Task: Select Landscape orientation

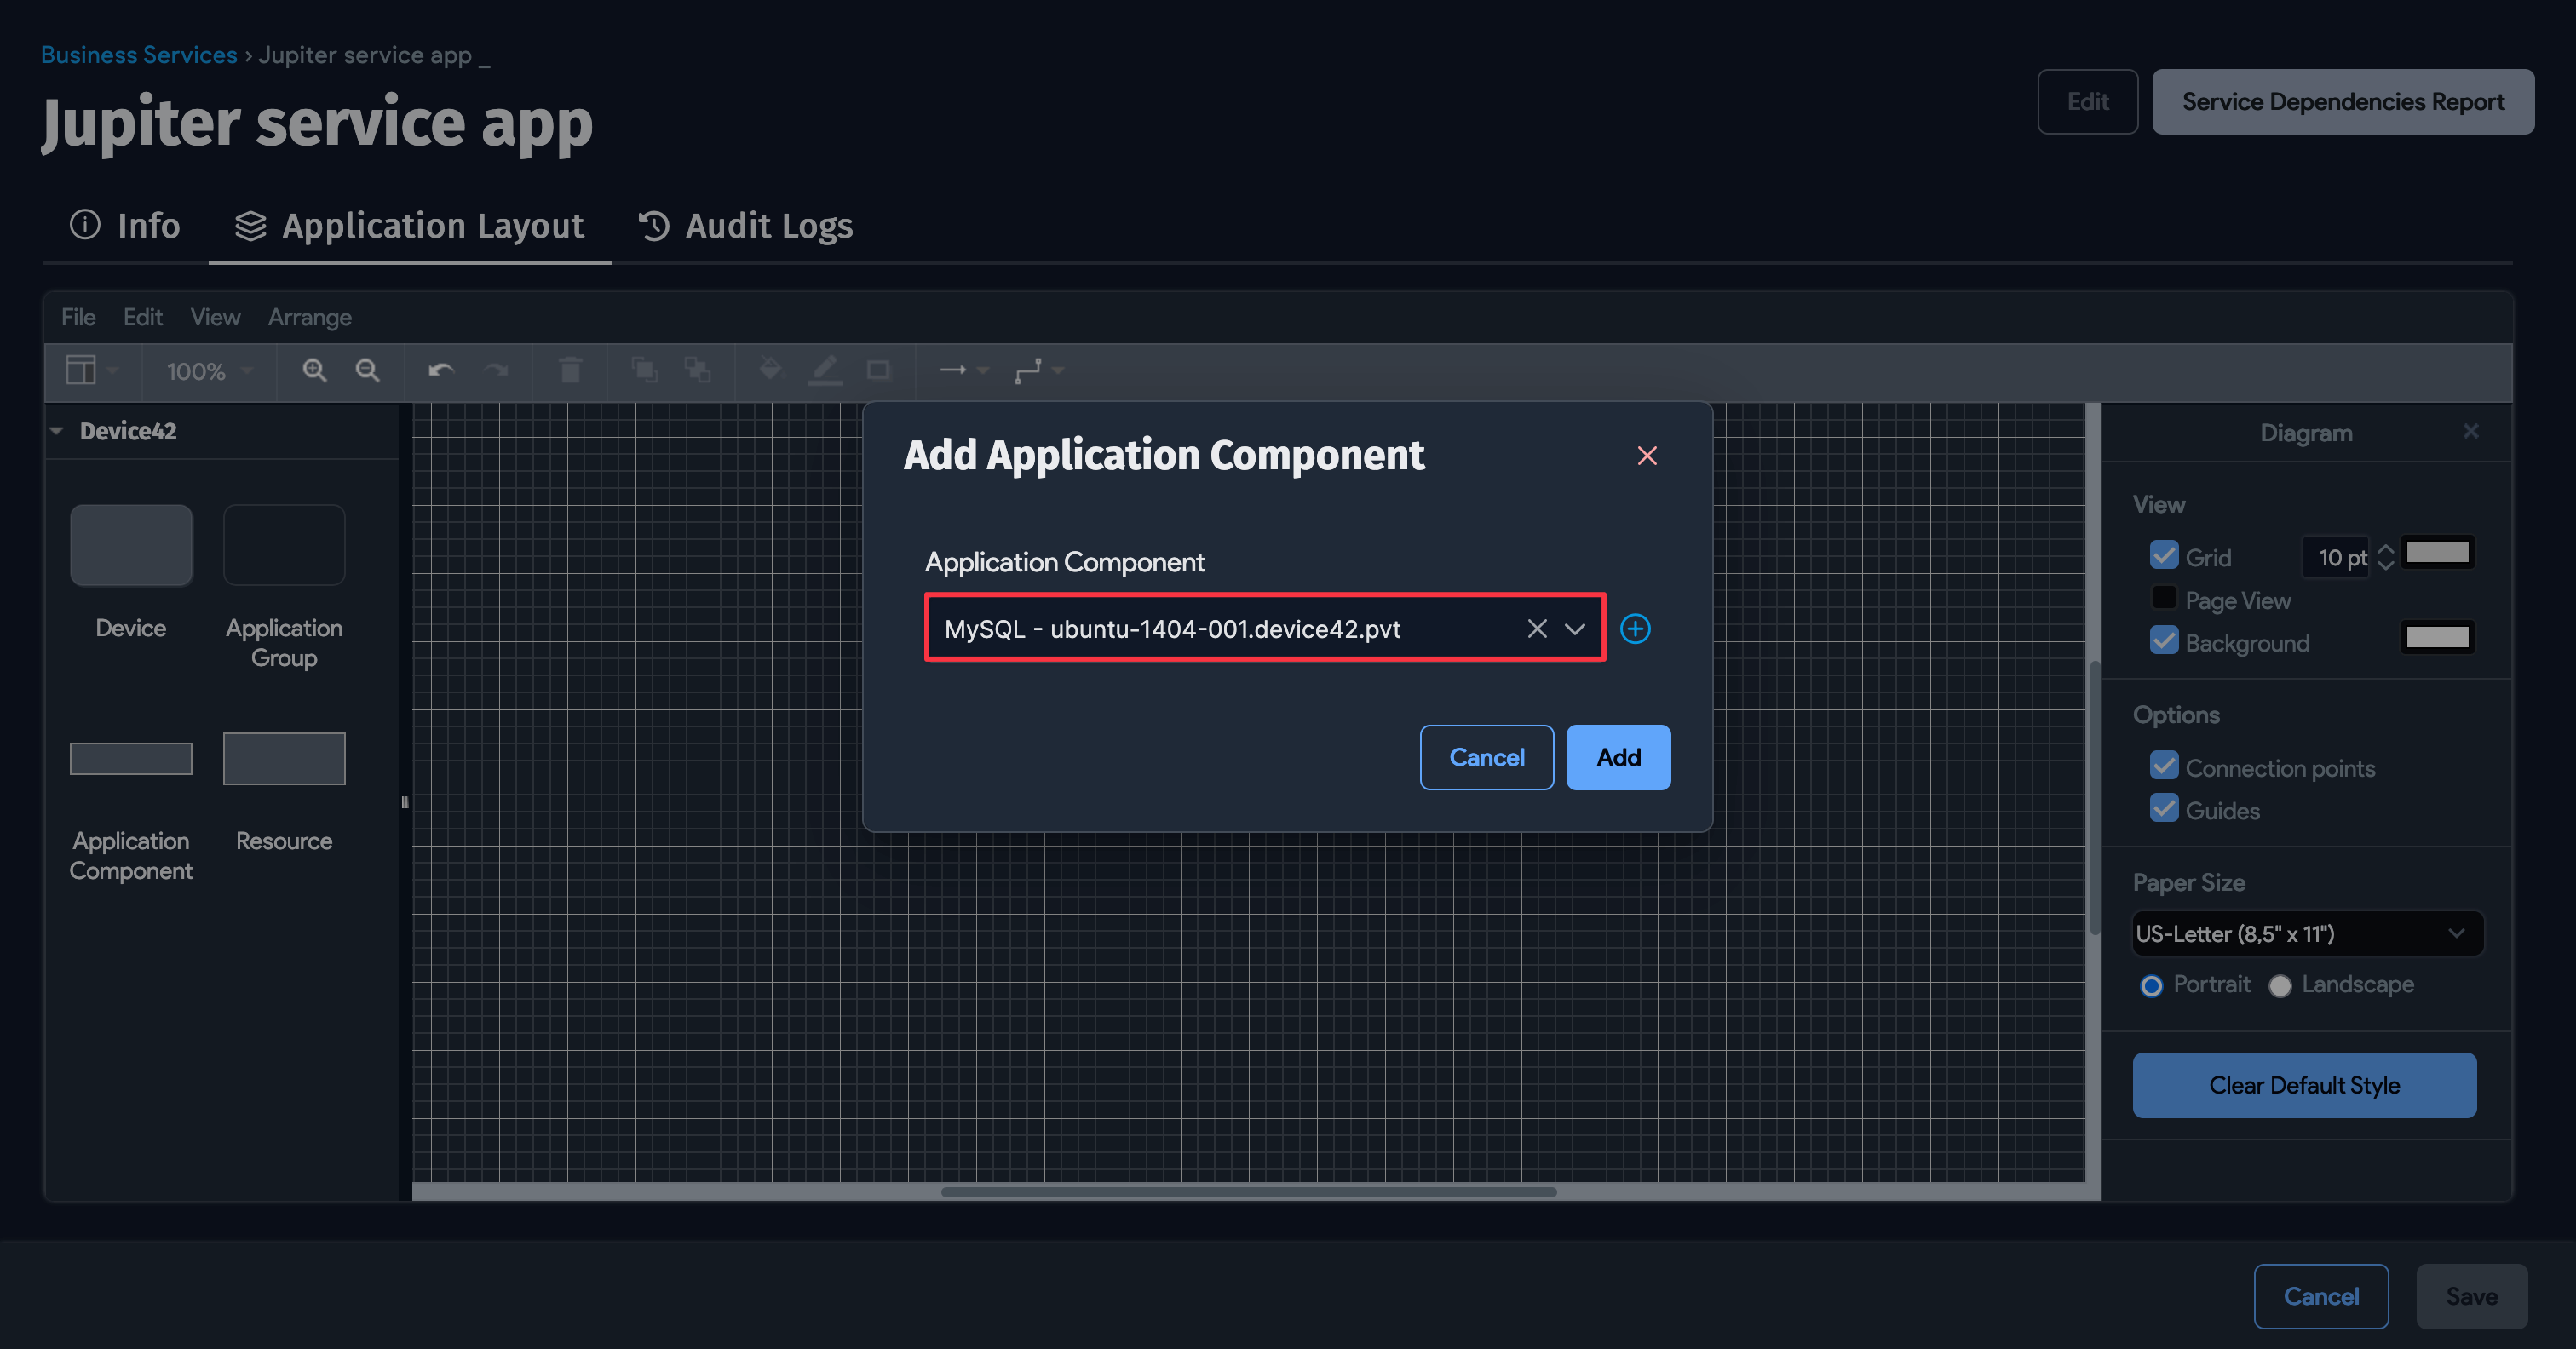Action: tap(2280, 986)
